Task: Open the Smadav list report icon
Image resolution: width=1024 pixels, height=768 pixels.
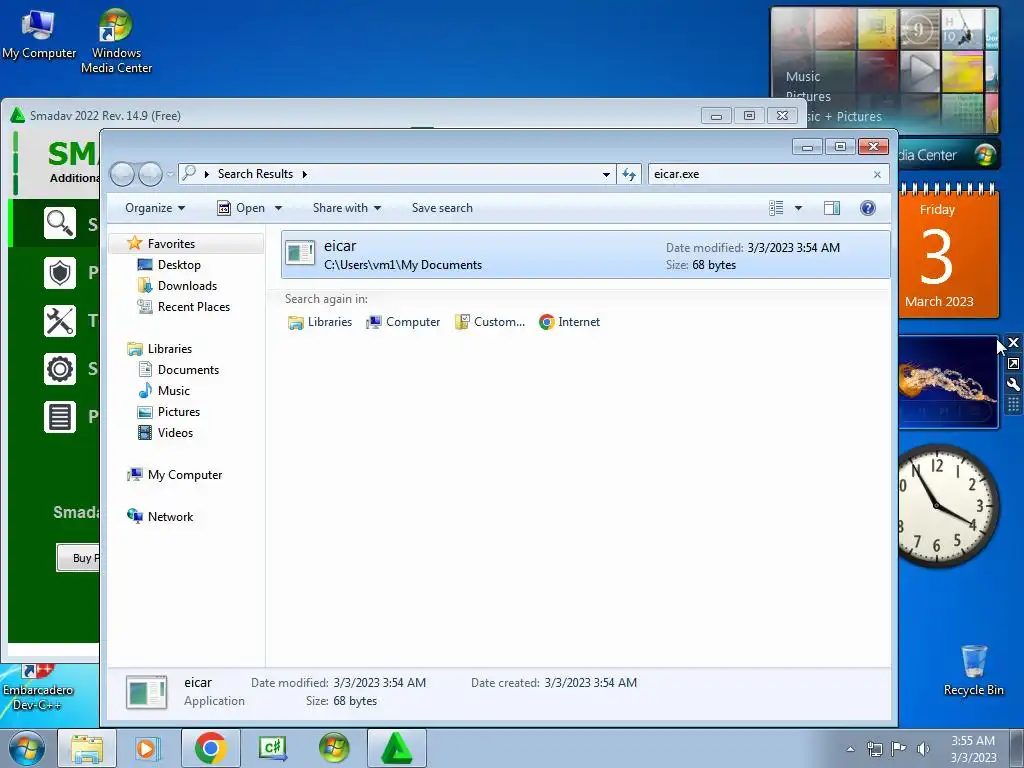Action: pos(60,417)
